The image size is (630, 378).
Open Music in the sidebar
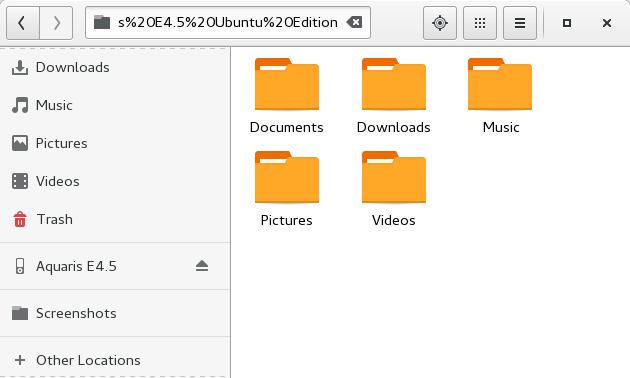(x=115, y=105)
